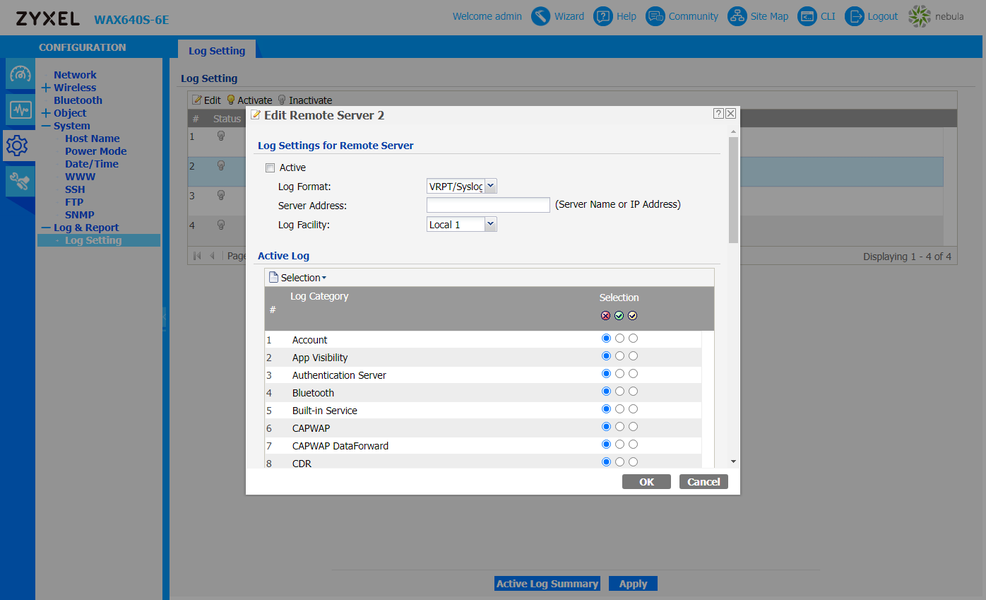Open the Community forum icon
Screen dimensions: 986x600
655,16
